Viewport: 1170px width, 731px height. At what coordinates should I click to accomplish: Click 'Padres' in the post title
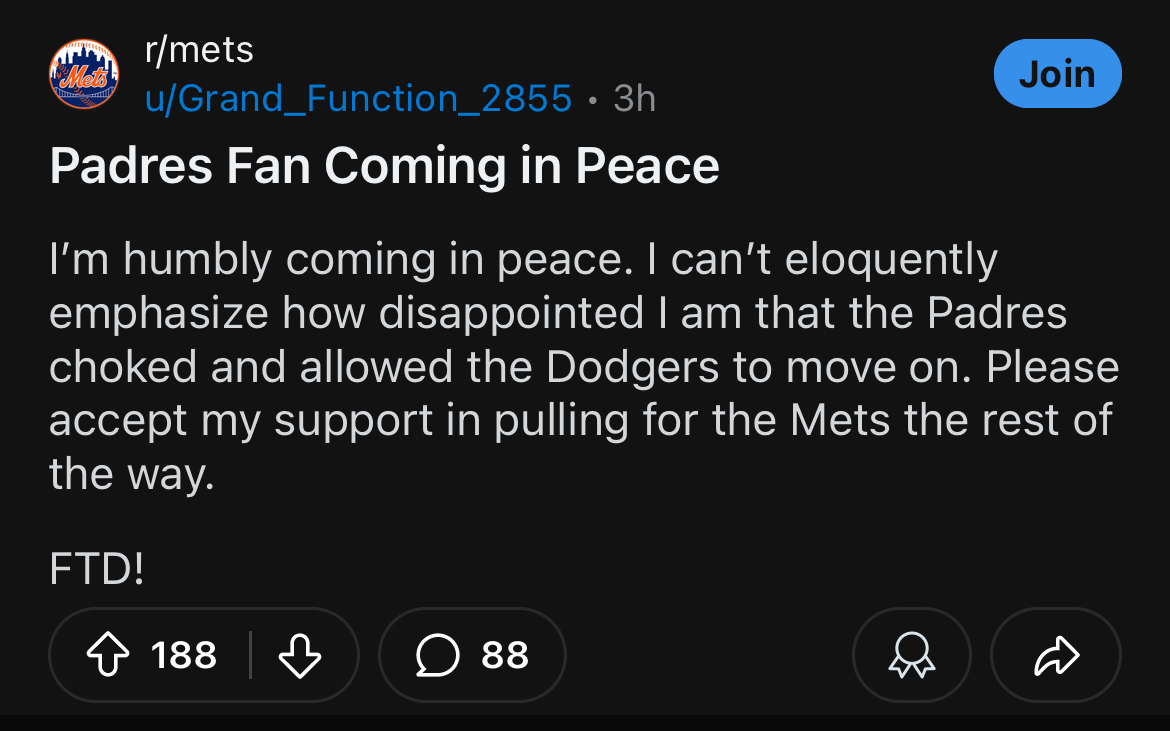131,166
